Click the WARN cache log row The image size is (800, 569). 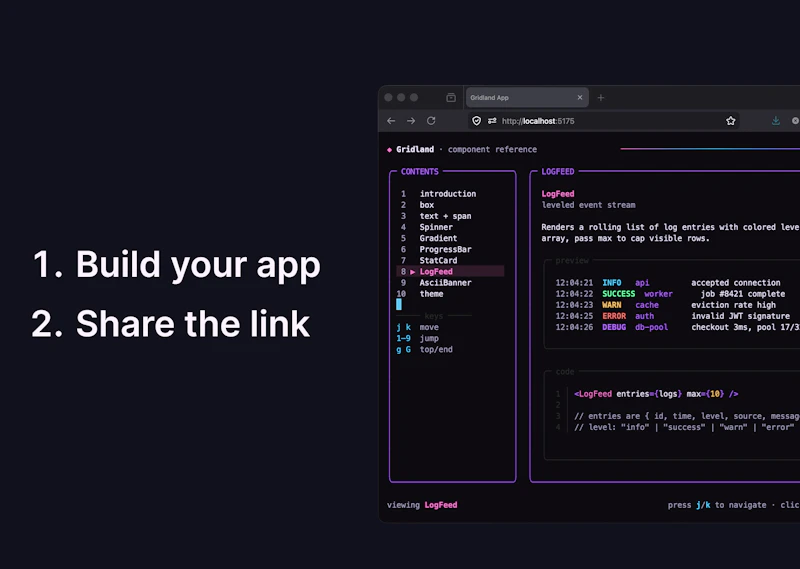[x=666, y=305]
